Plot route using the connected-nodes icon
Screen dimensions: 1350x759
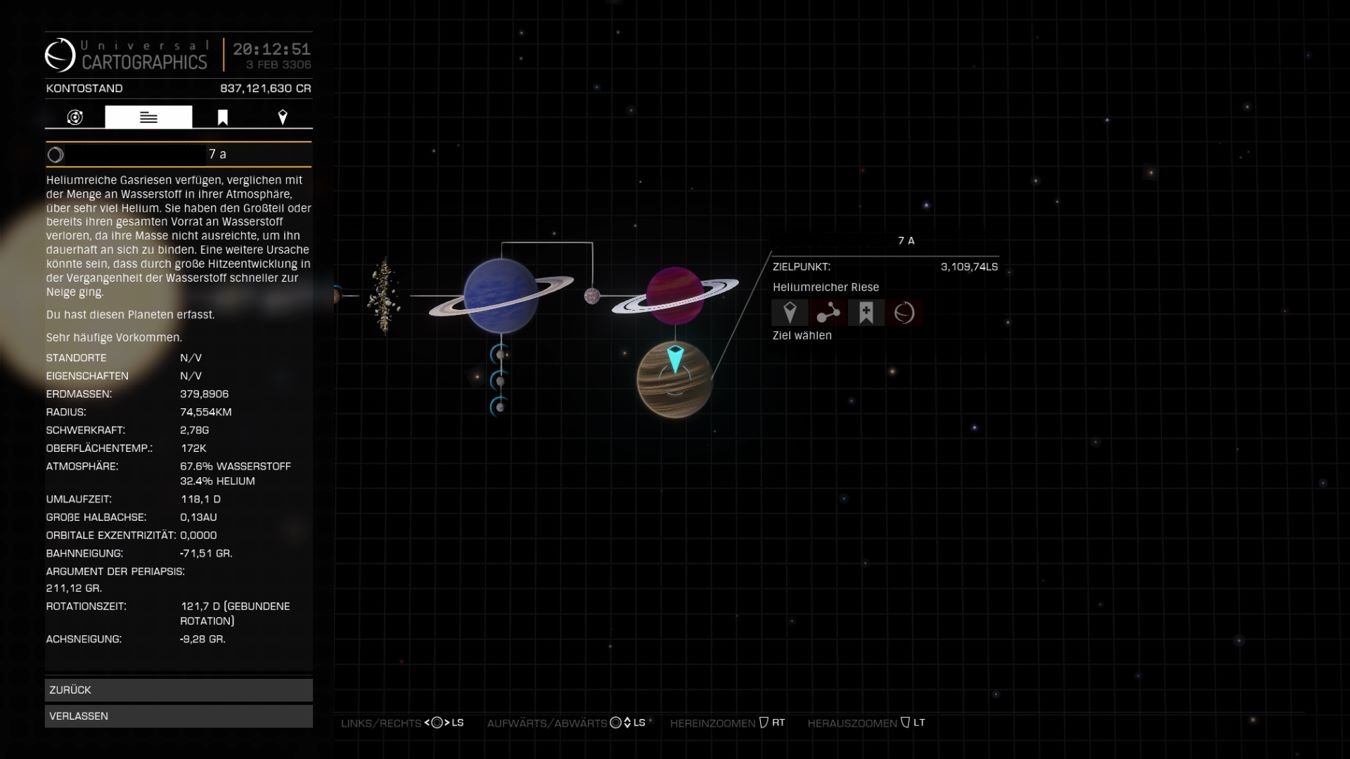tap(828, 313)
